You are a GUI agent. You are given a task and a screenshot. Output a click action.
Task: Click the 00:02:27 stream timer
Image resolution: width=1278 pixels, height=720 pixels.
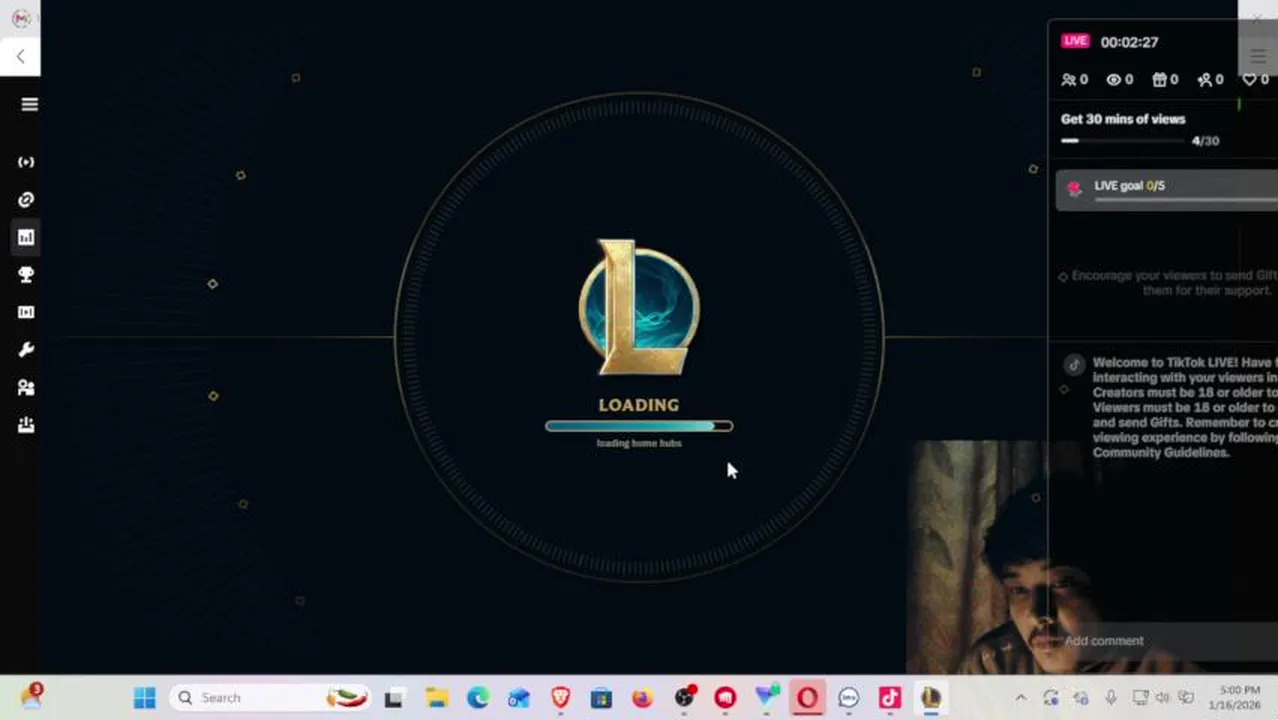point(1129,42)
